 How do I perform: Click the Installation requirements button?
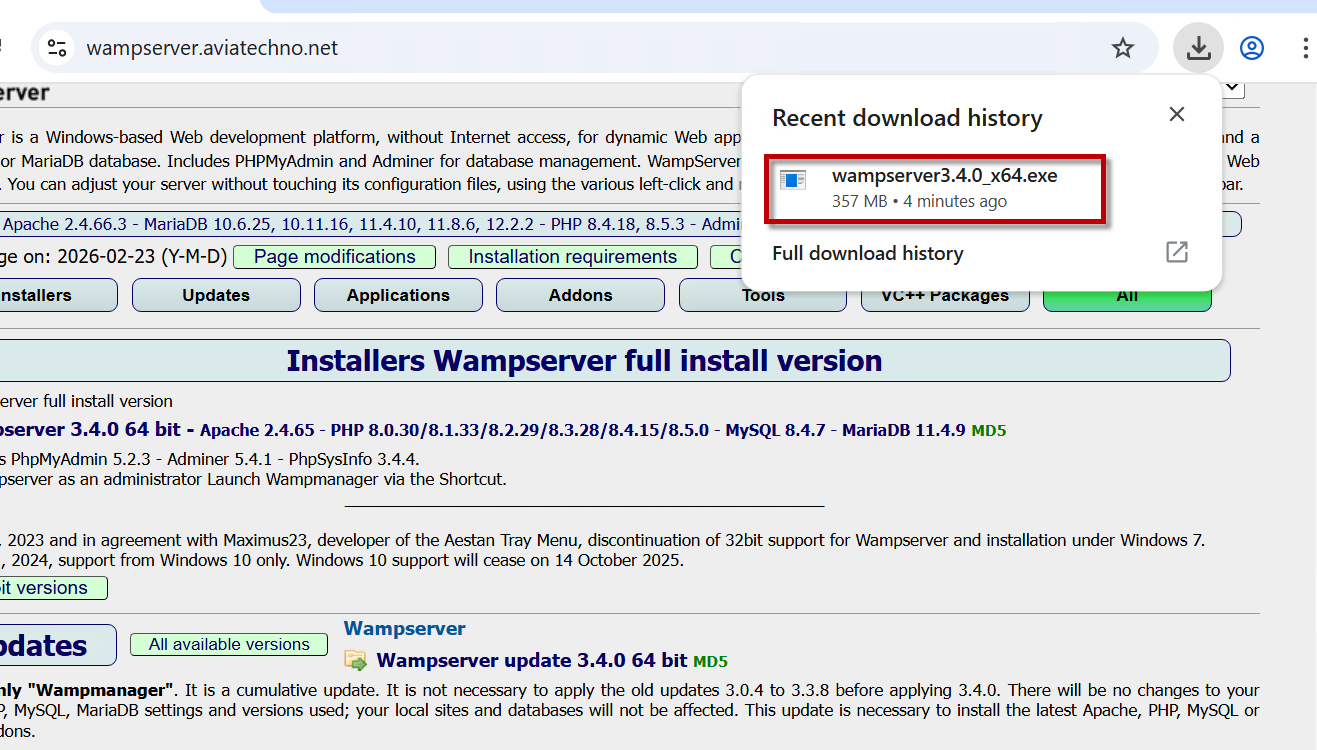[x=572, y=257]
